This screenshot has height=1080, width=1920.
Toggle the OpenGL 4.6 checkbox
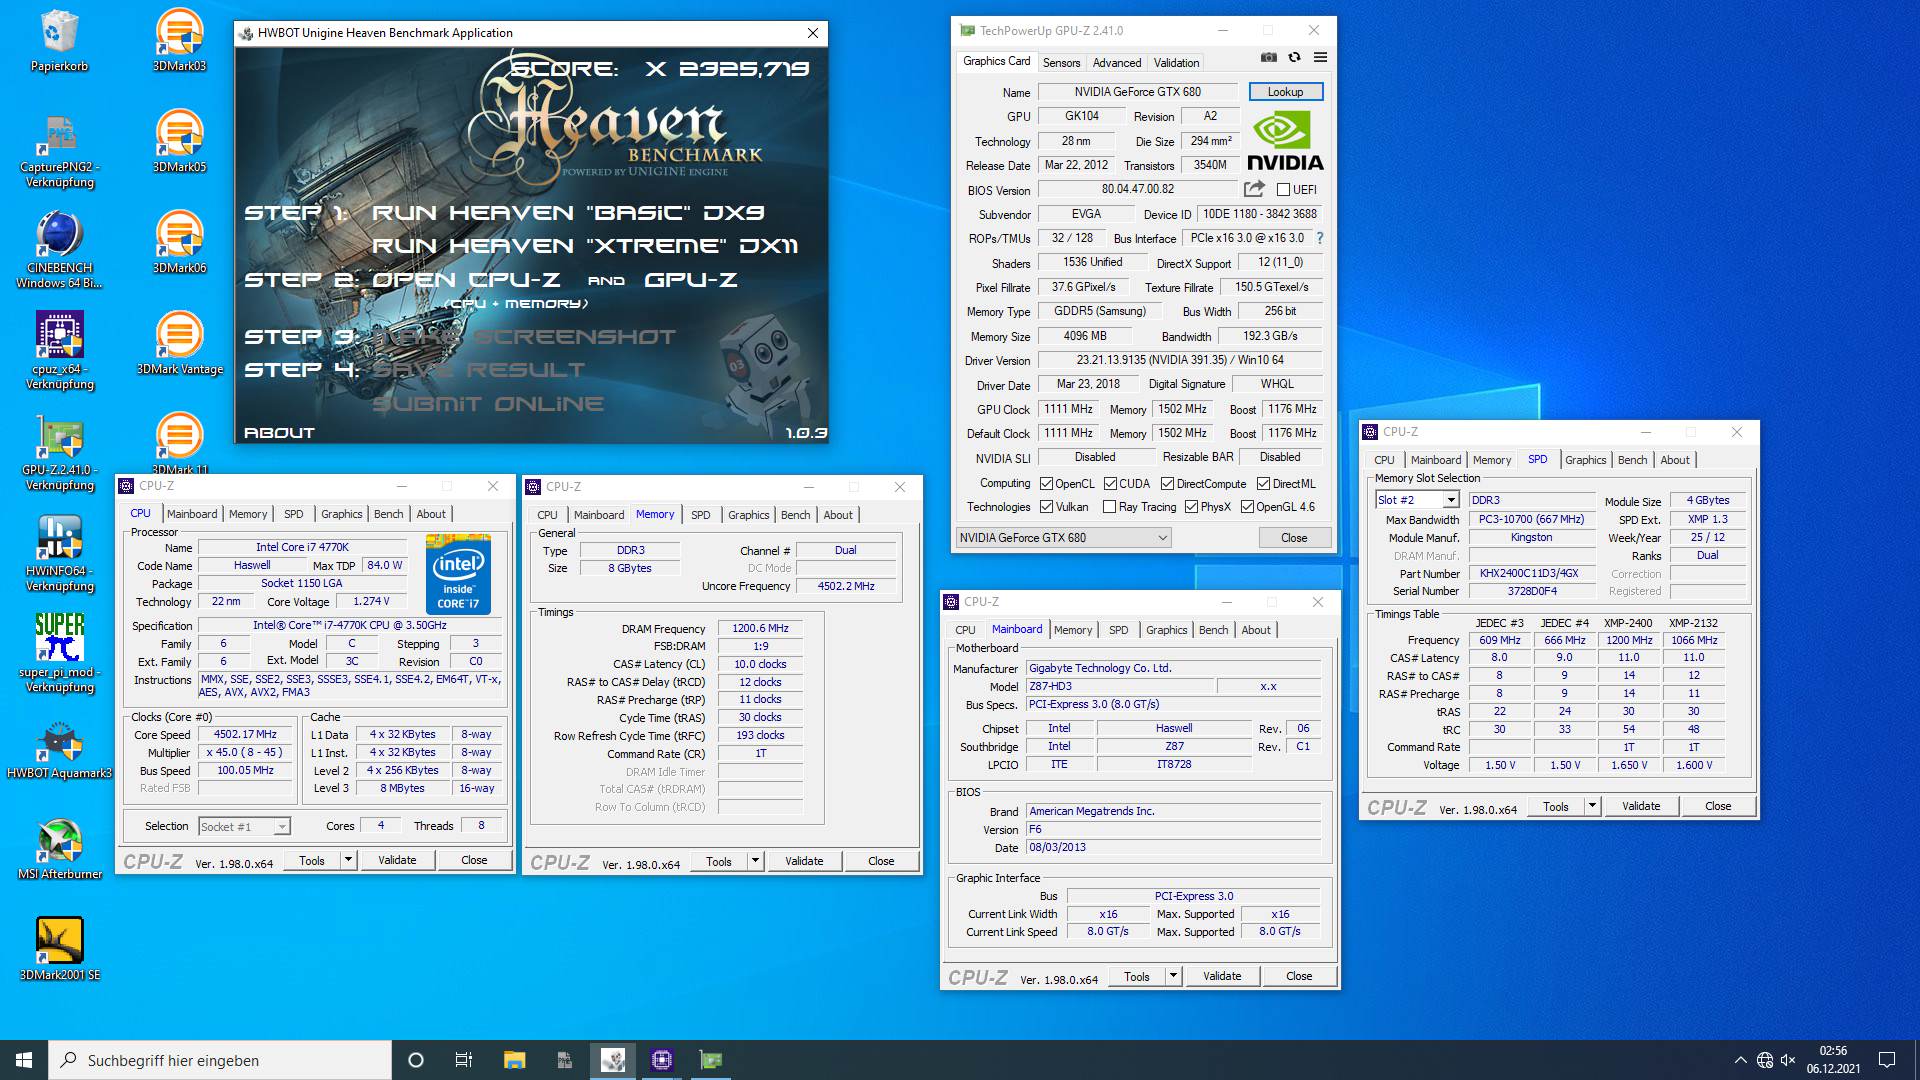point(1247,507)
